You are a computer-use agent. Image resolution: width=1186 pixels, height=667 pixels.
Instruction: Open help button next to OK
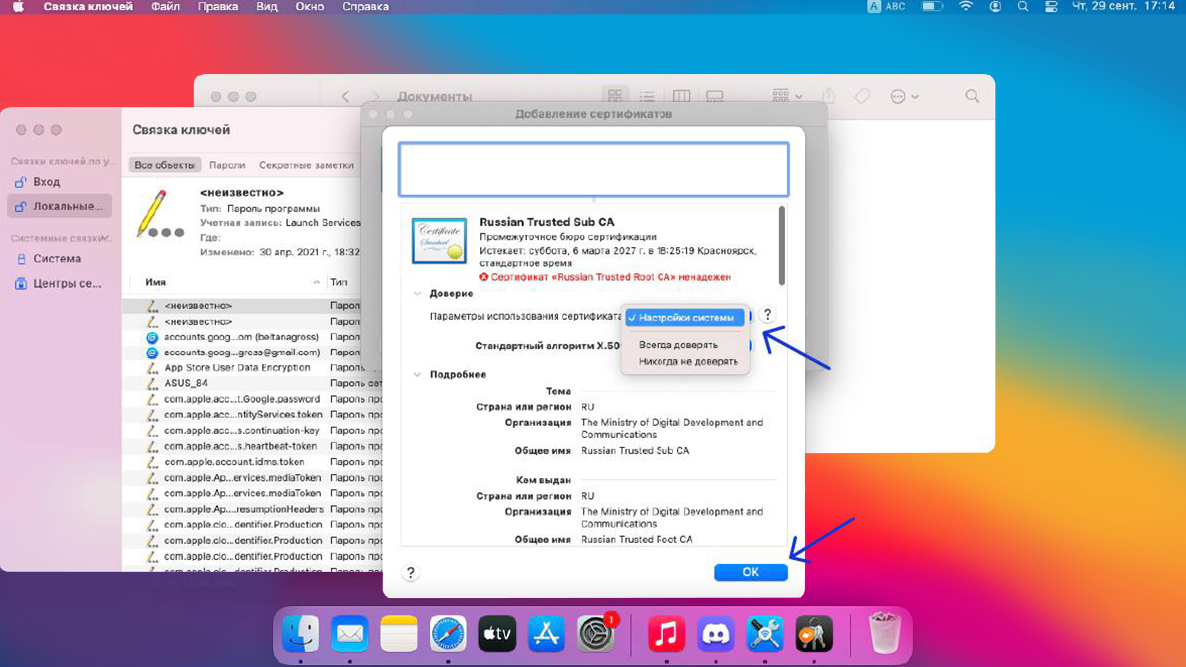411,572
